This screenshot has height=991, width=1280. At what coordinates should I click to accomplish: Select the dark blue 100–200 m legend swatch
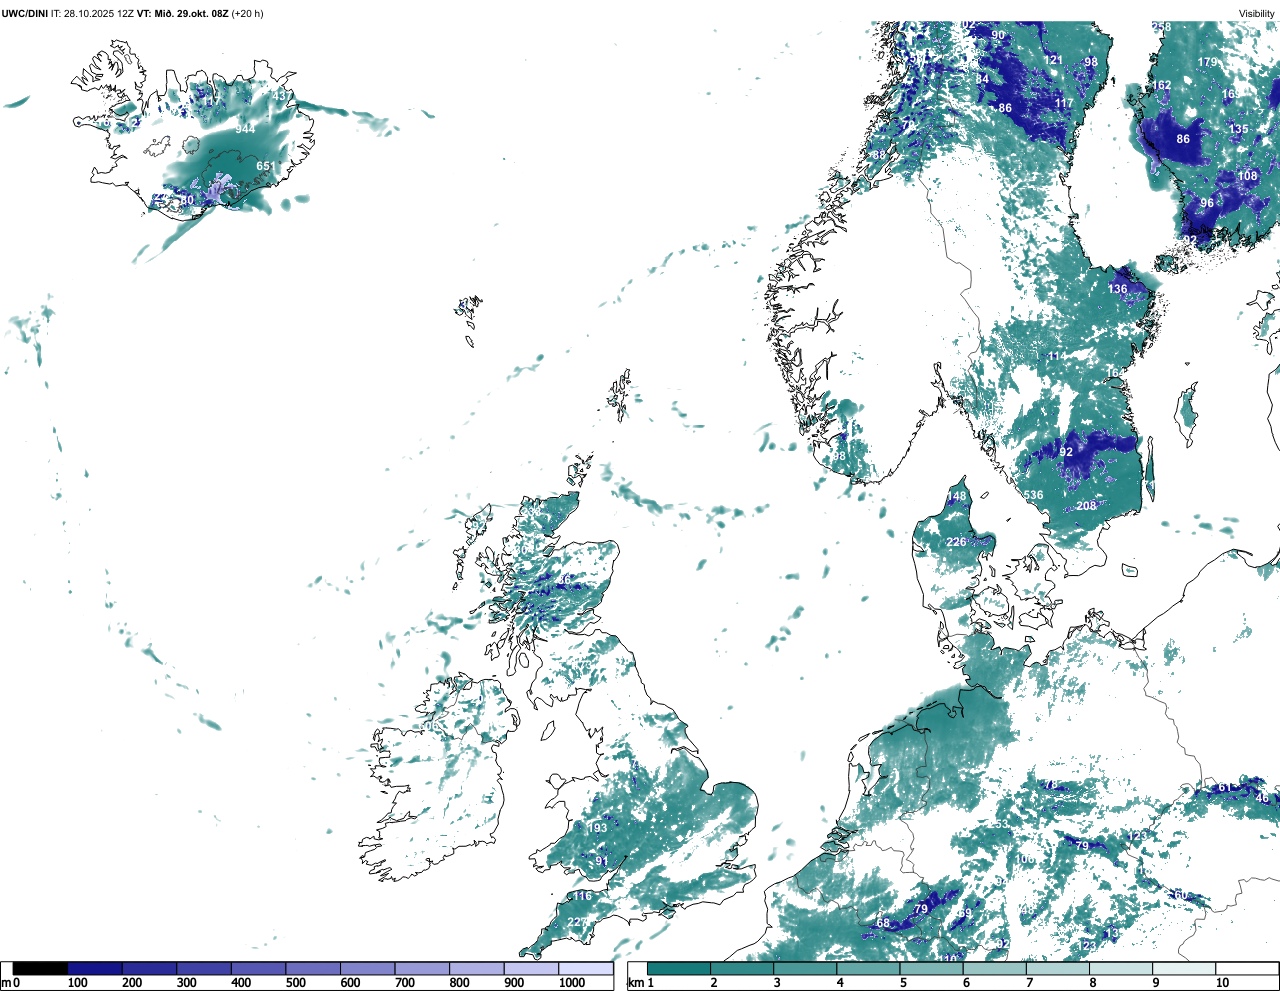pos(95,968)
